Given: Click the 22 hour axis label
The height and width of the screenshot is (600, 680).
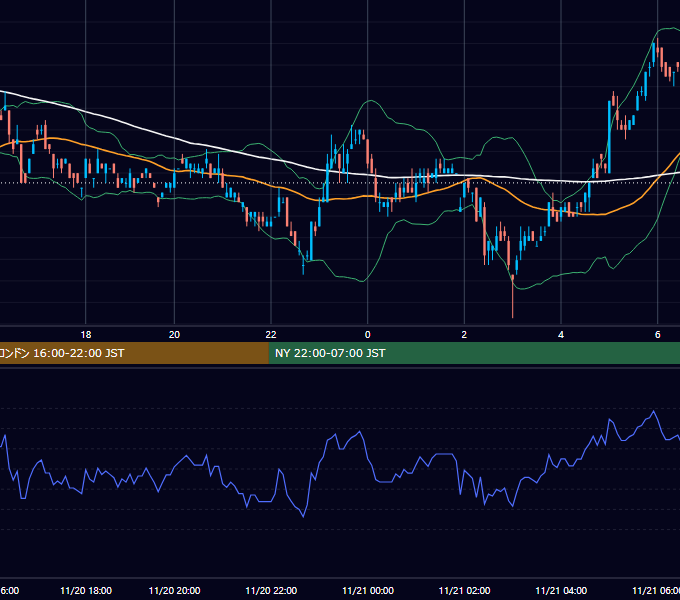Looking at the screenshot, I should click(271, 335).
